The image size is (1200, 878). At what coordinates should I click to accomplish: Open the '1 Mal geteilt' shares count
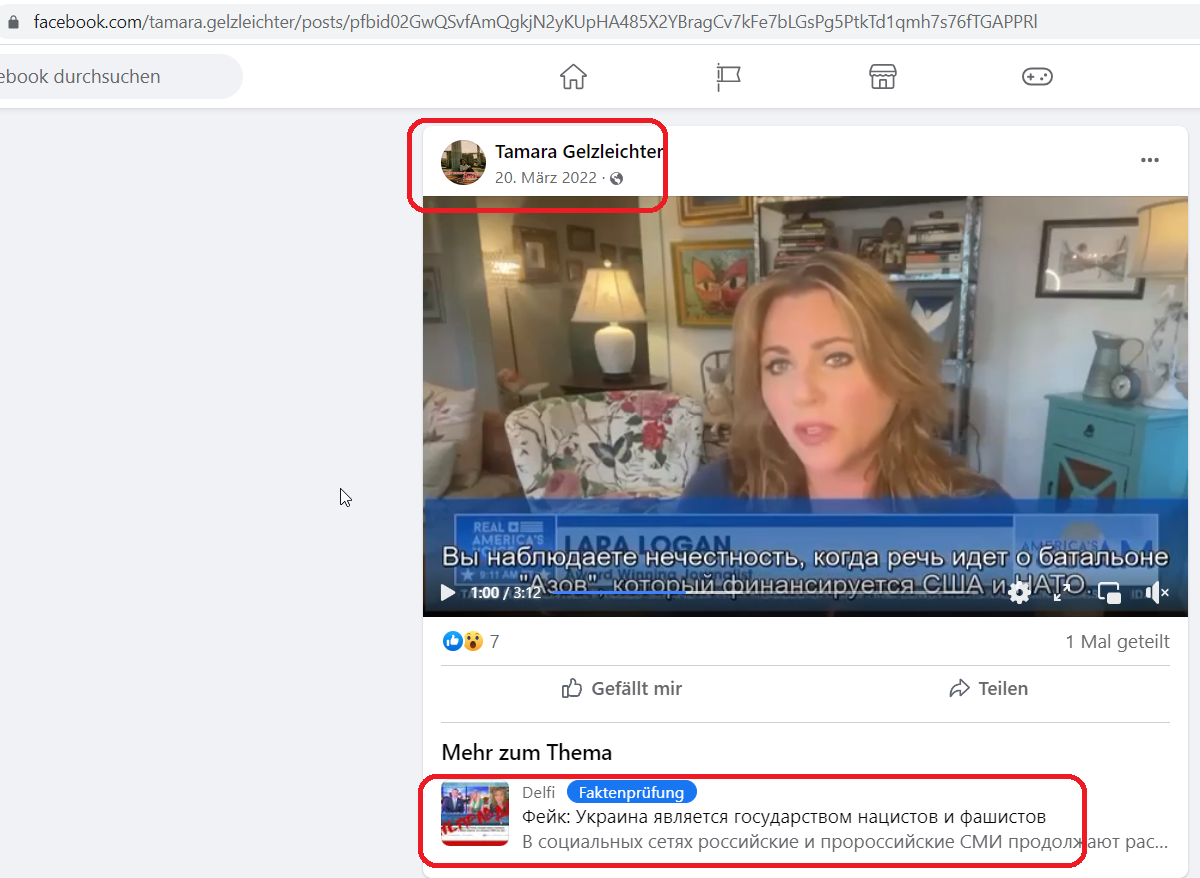pyautogui.click(x=1117, y=642)
